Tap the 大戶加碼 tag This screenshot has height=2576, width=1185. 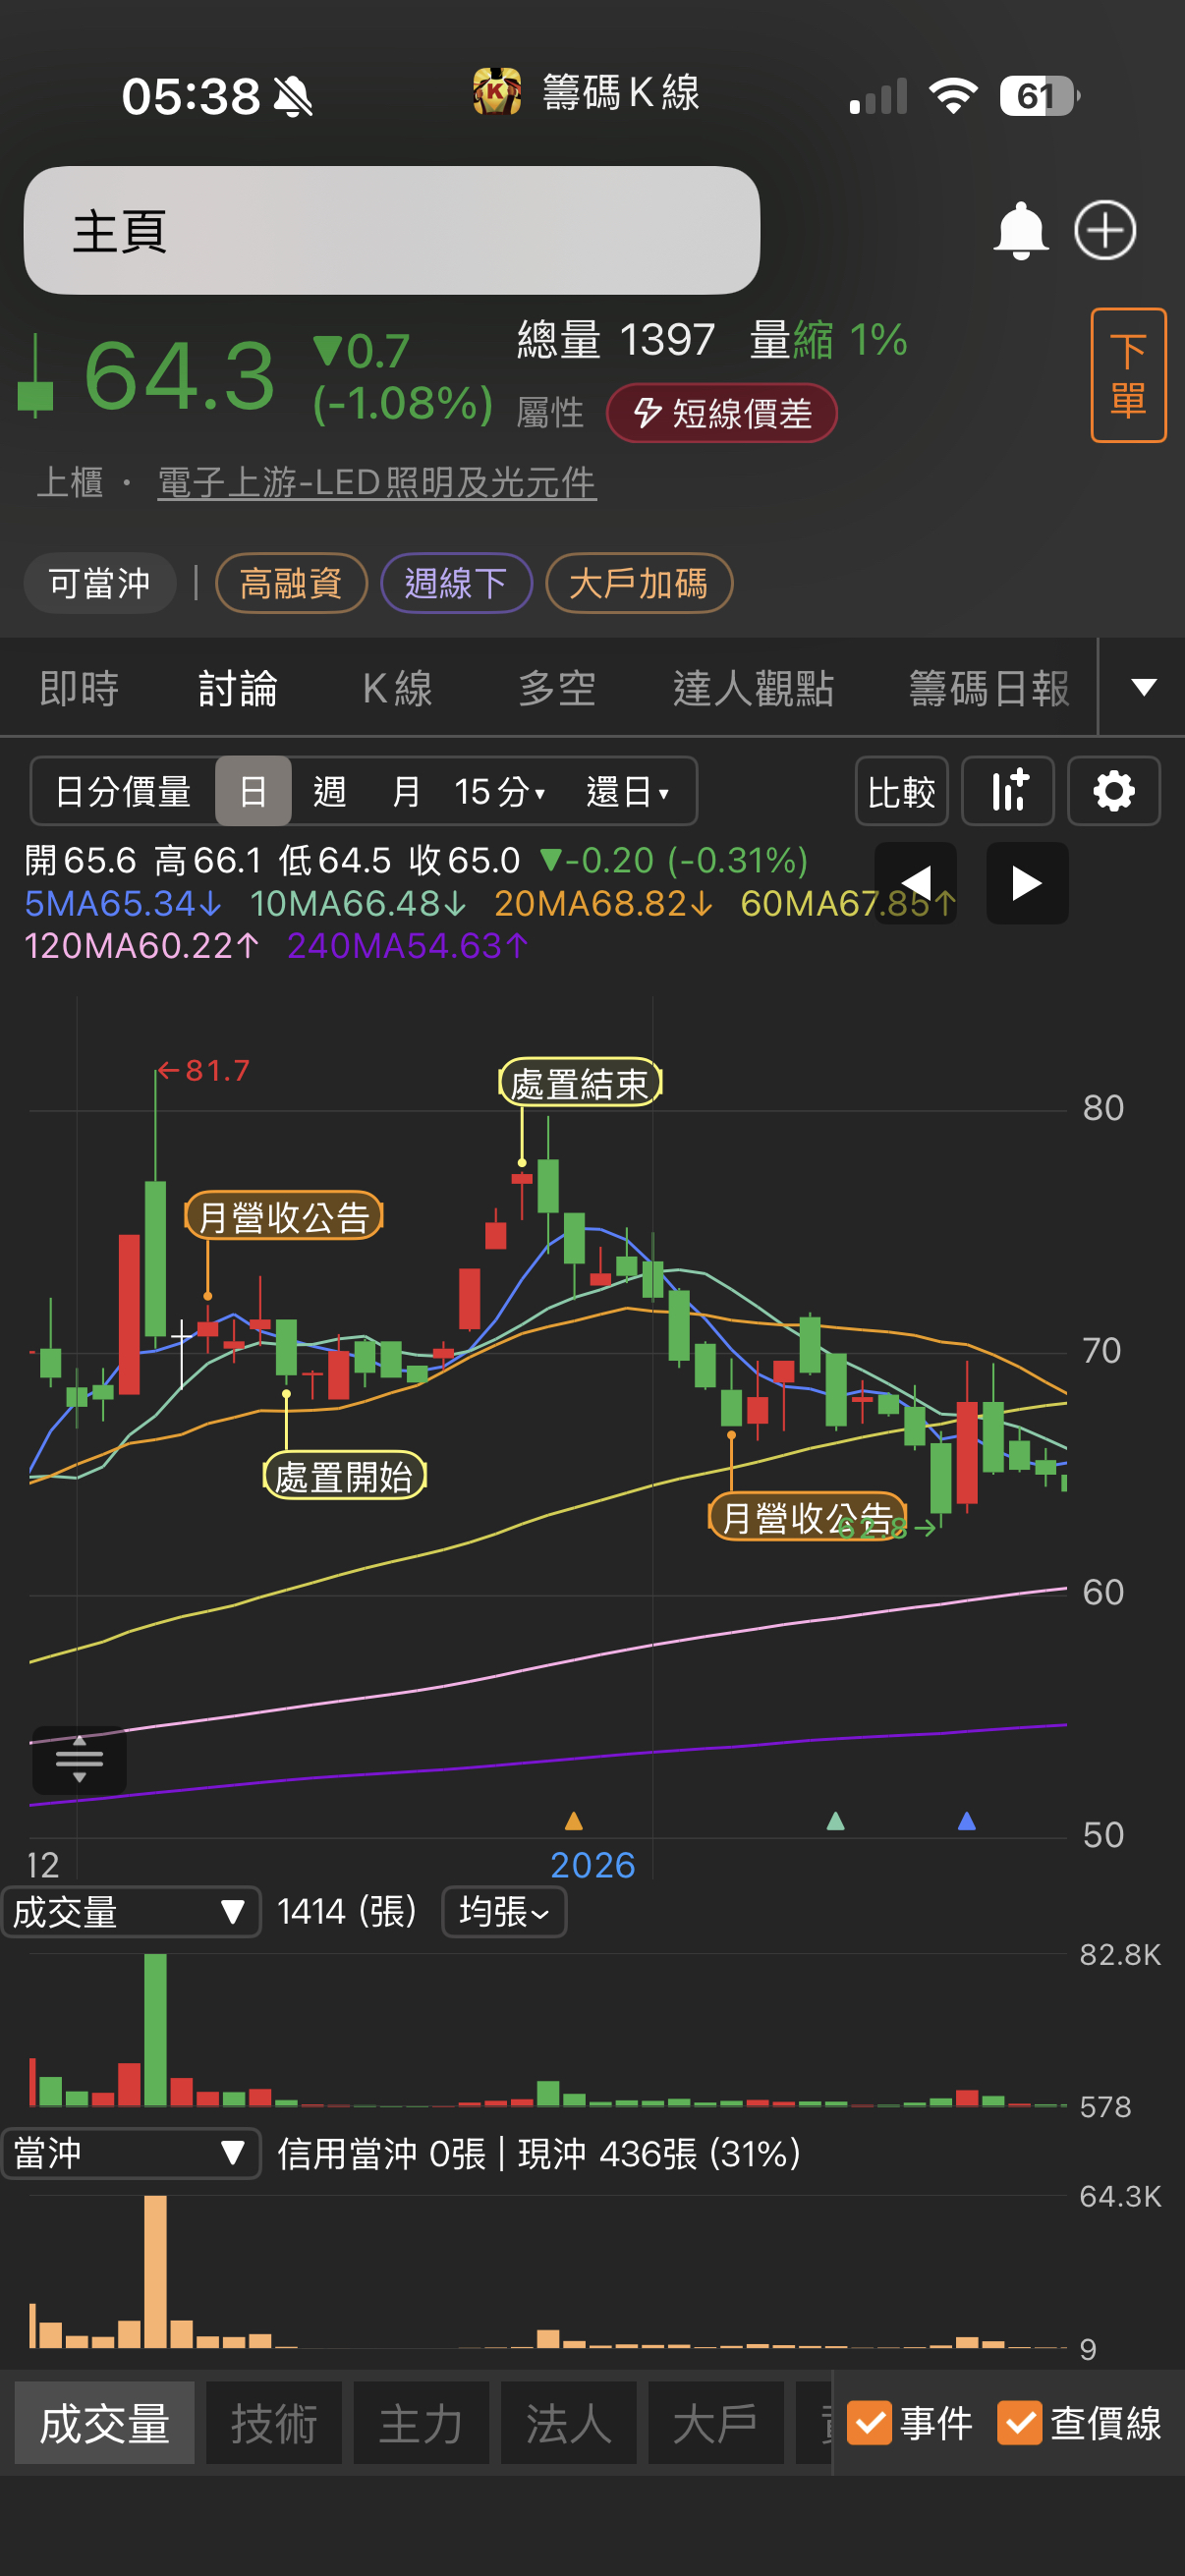[x=639, y=583]
